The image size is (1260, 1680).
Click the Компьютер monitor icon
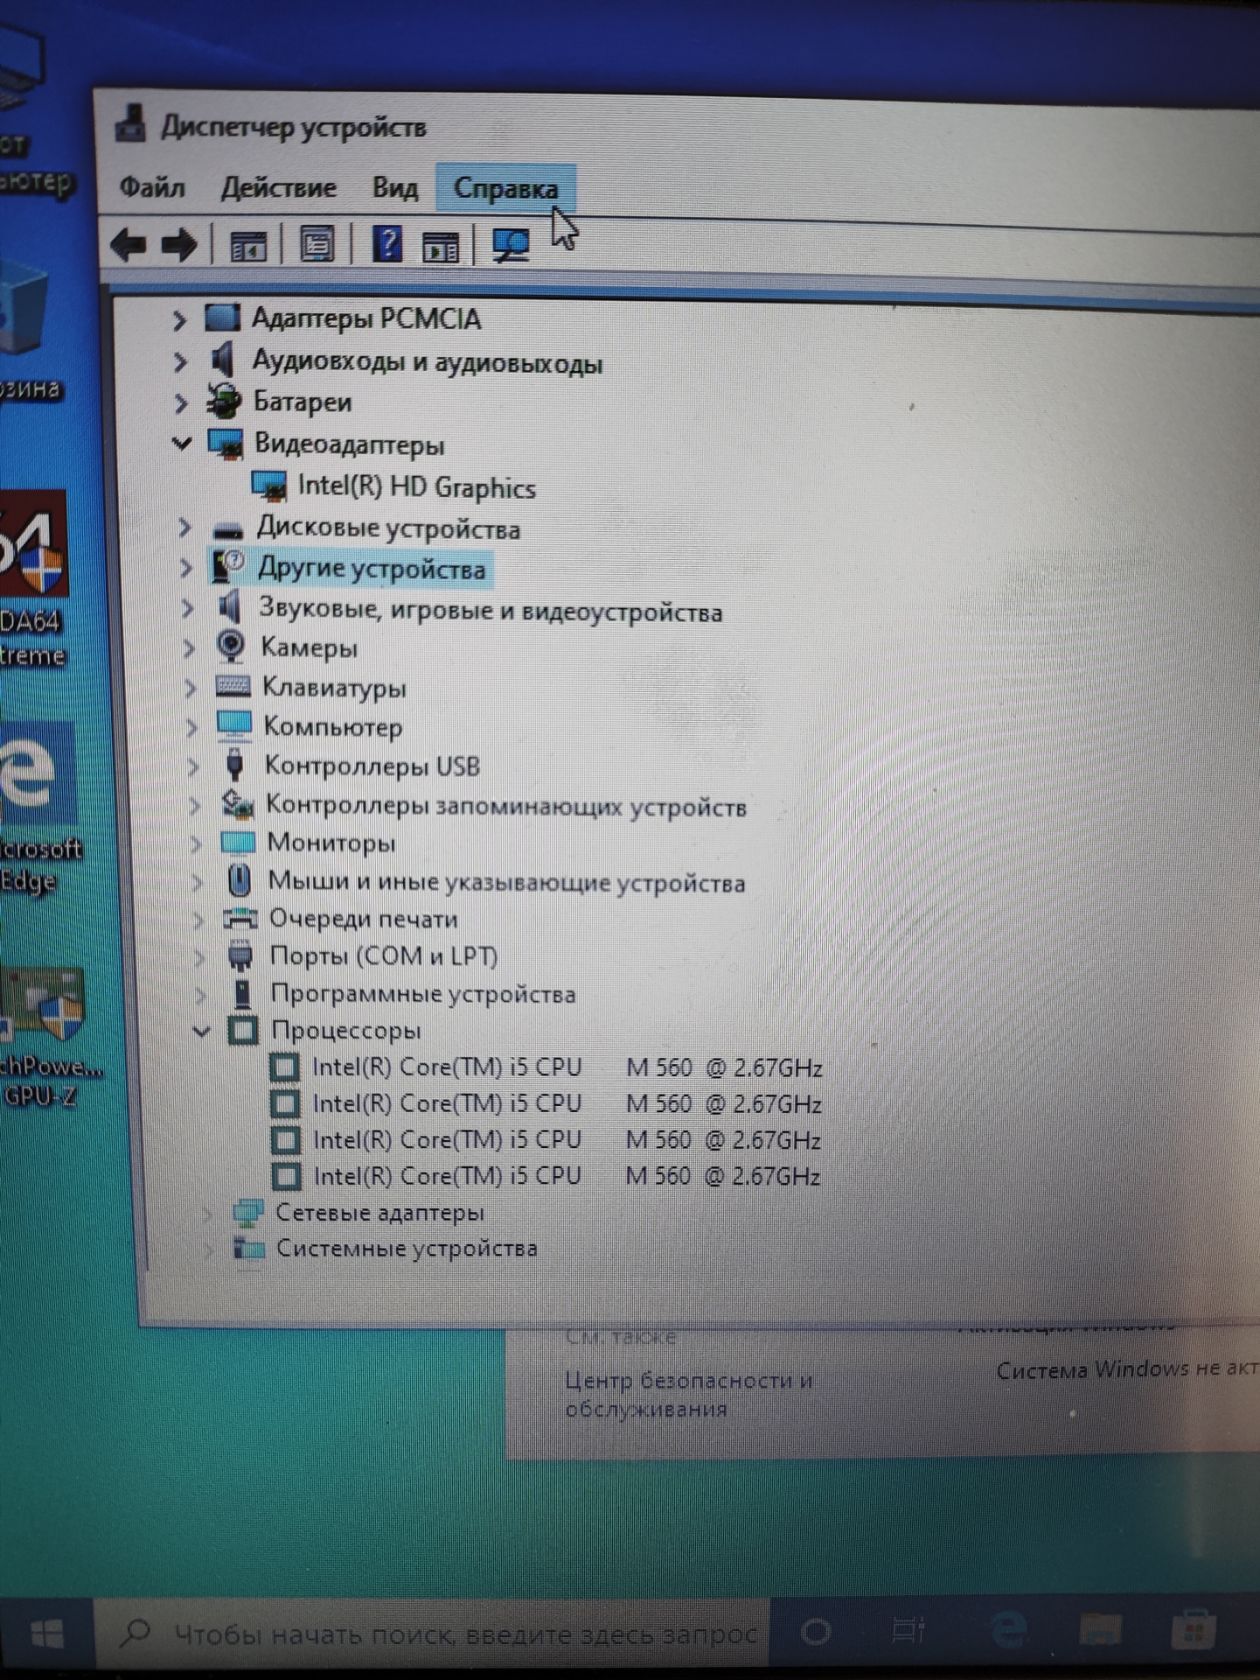[x=234, y=725]
